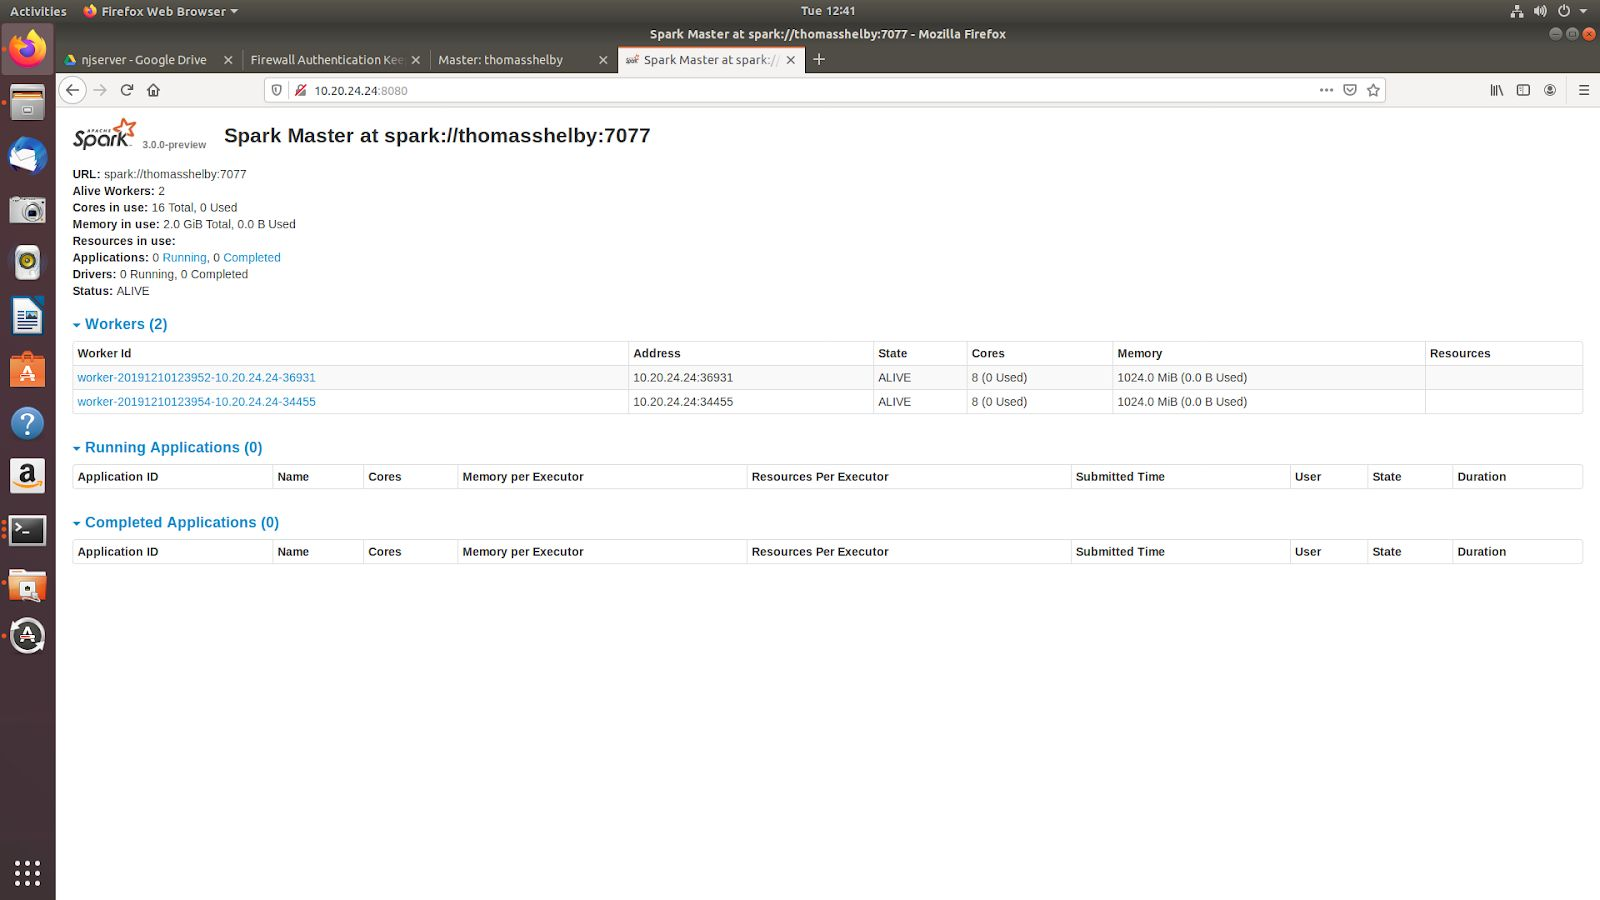Click the tracking protection shield icon
The width and height of the screenshot is (1600, 900).
pos(277,90)
